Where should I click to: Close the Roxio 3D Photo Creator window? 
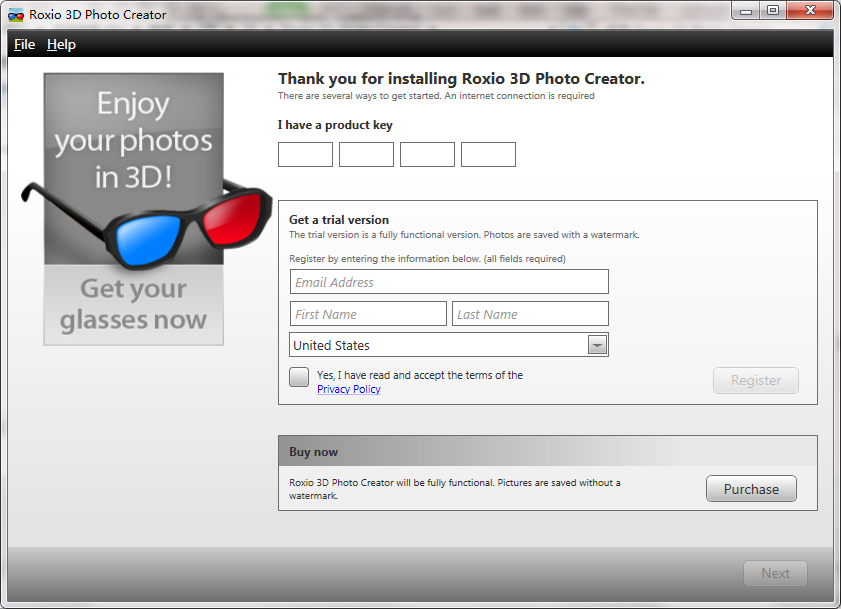tap(810, 11)
